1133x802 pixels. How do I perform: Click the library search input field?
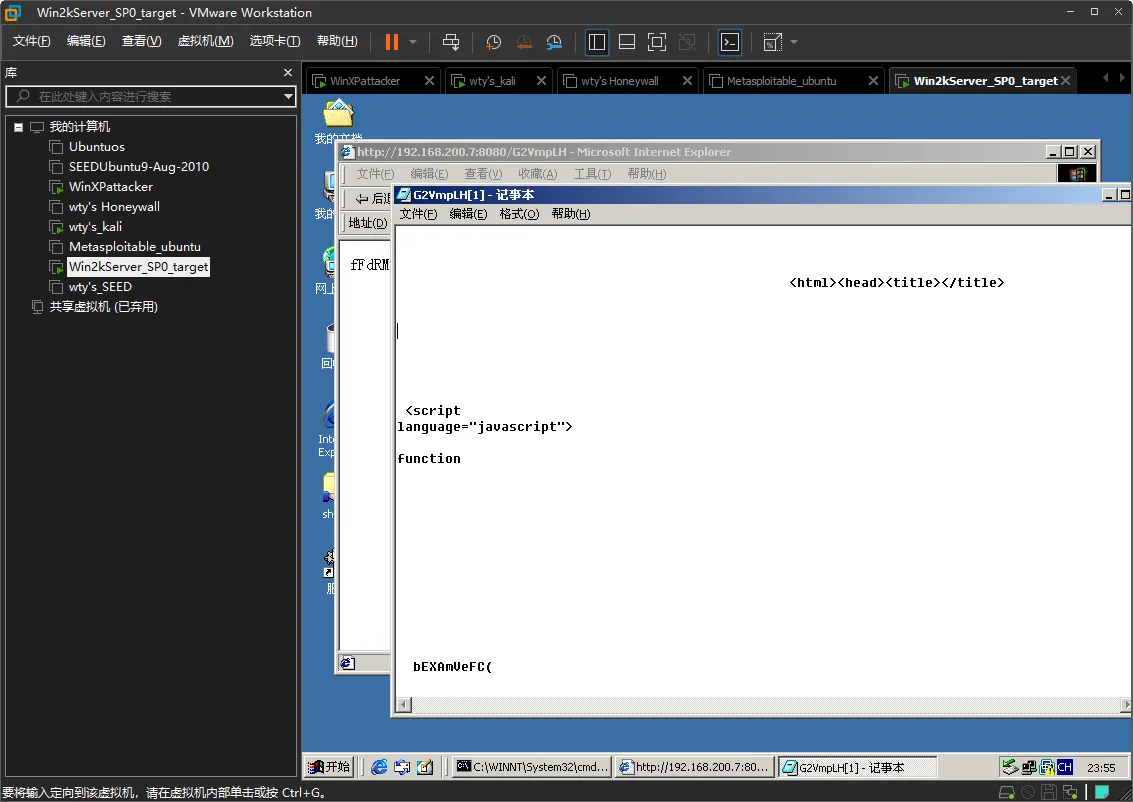145,96
